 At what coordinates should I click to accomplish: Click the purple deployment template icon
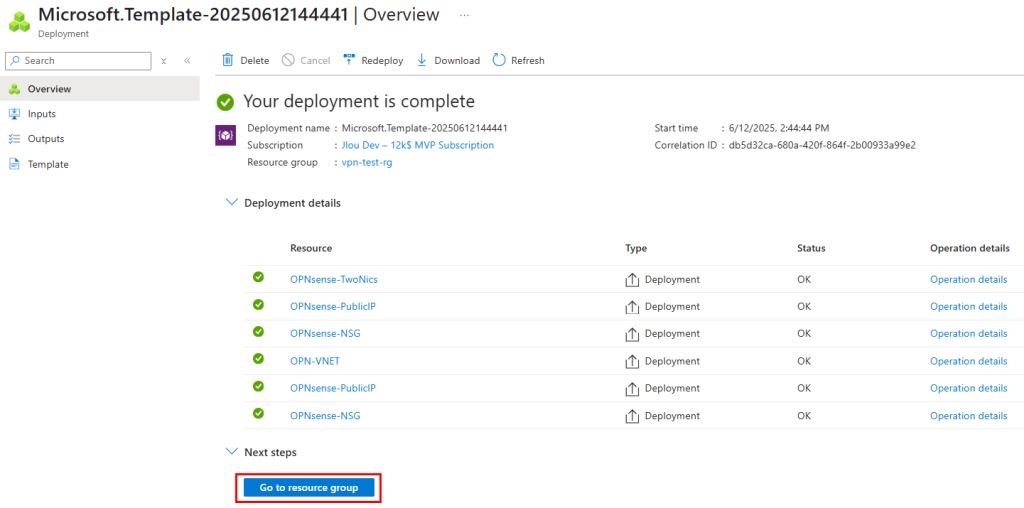tap(225, 135)
